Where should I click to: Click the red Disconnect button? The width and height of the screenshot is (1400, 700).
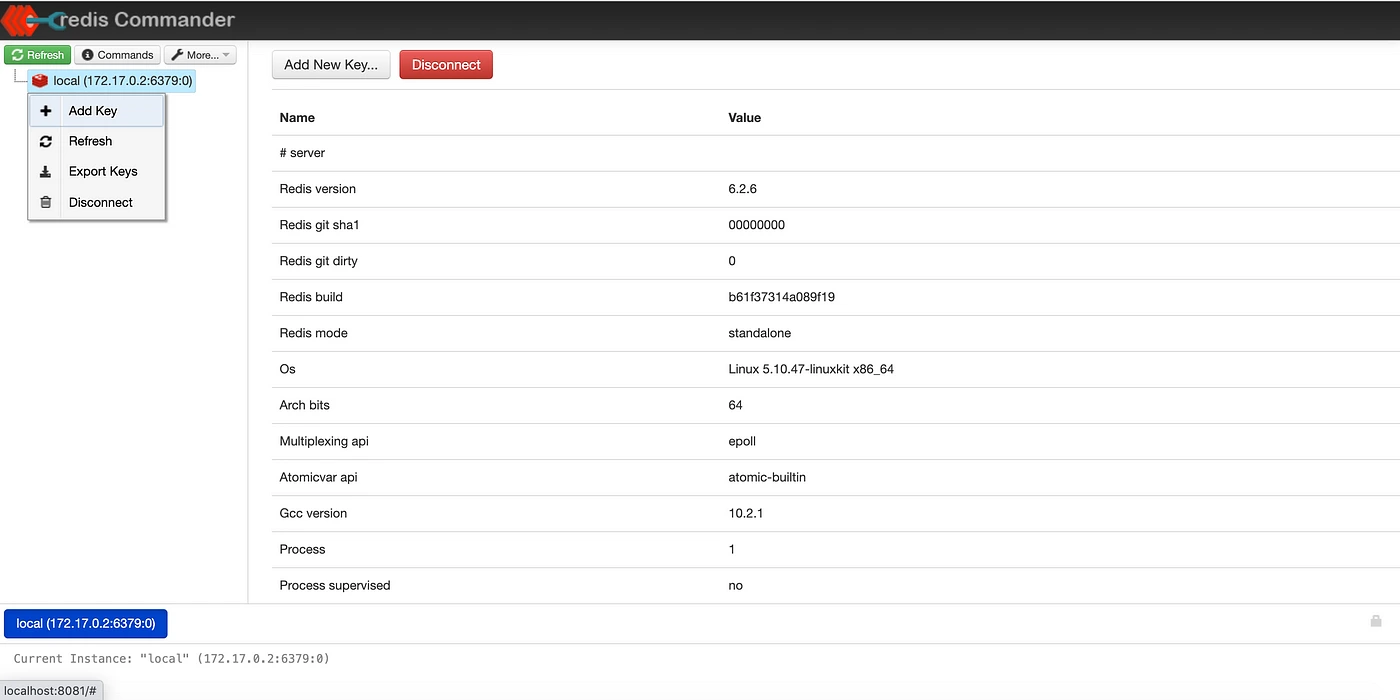coord(446,64)
